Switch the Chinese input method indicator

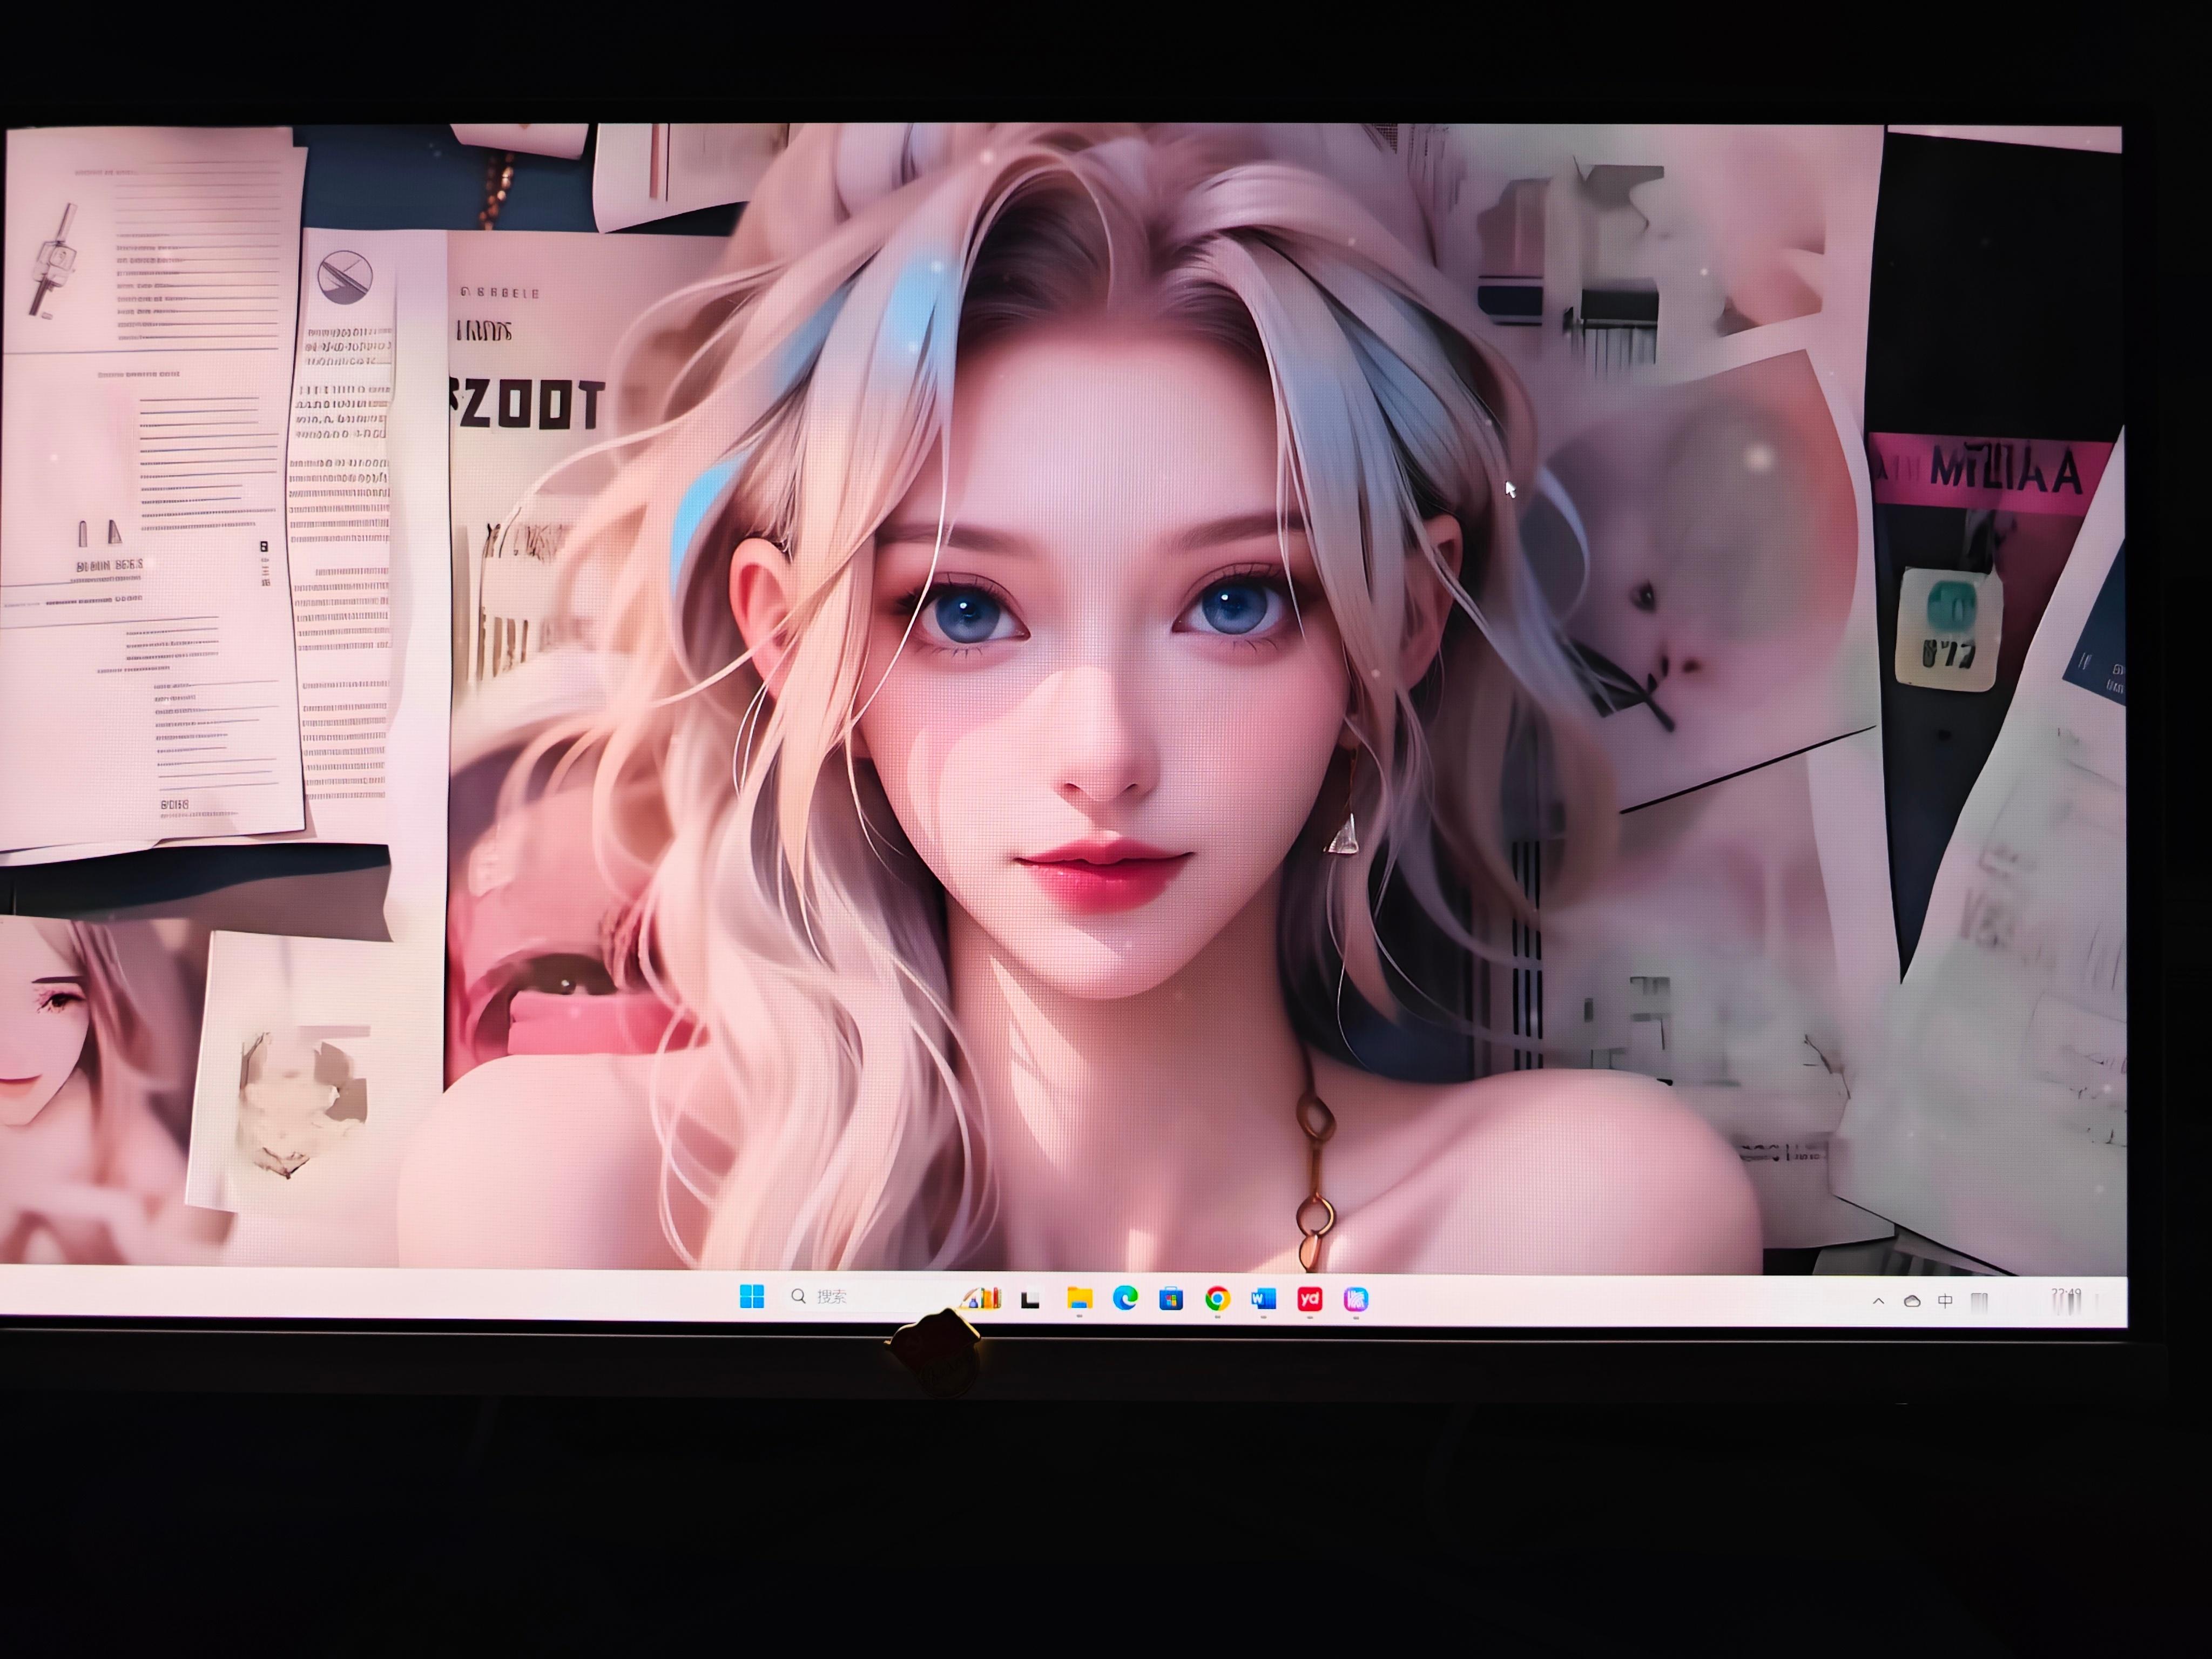coord(1945,1301)
